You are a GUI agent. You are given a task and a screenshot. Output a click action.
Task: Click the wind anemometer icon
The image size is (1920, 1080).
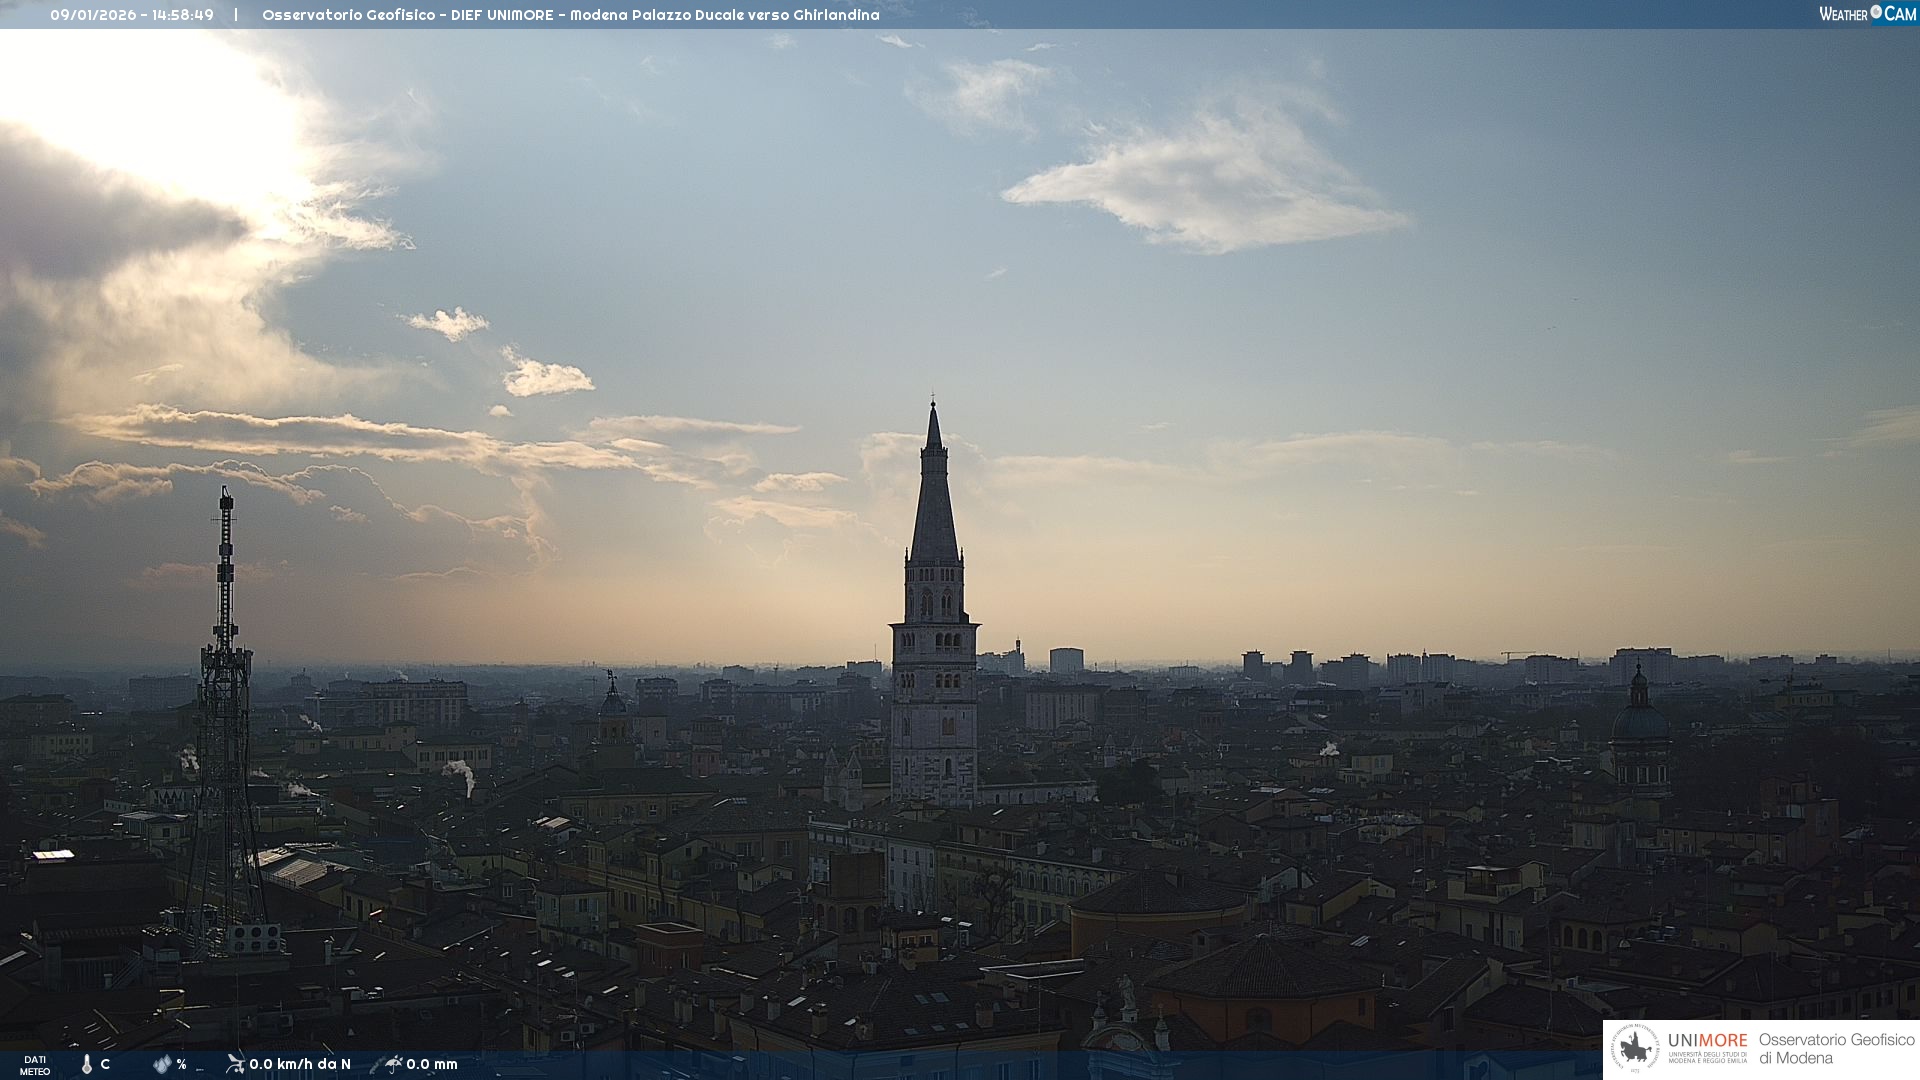[235, 1064]
